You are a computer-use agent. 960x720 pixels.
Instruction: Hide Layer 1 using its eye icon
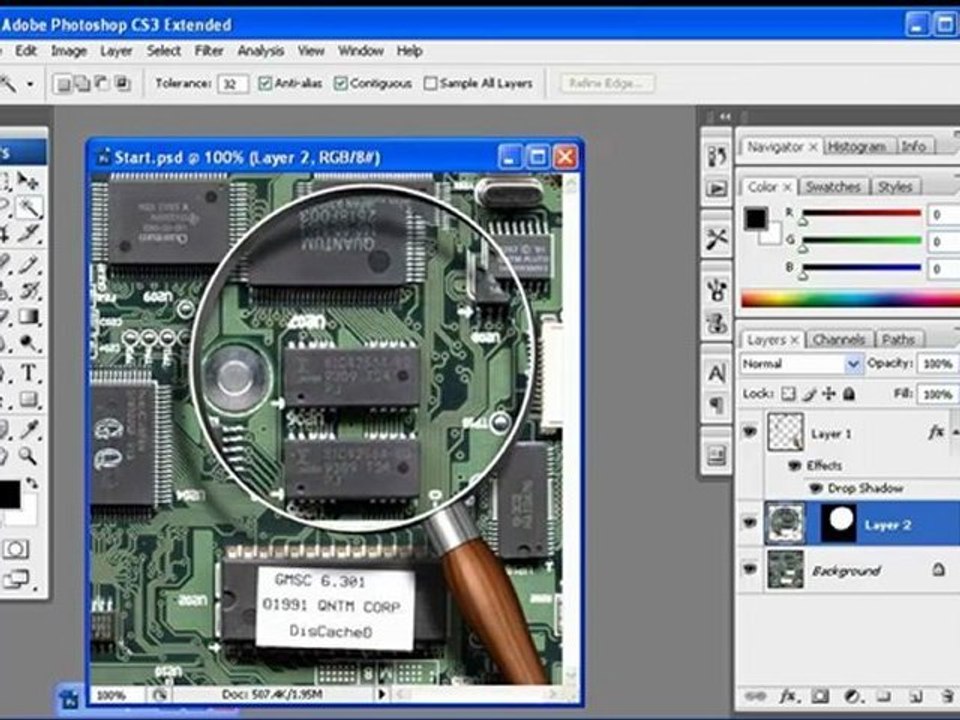(750, 432)
